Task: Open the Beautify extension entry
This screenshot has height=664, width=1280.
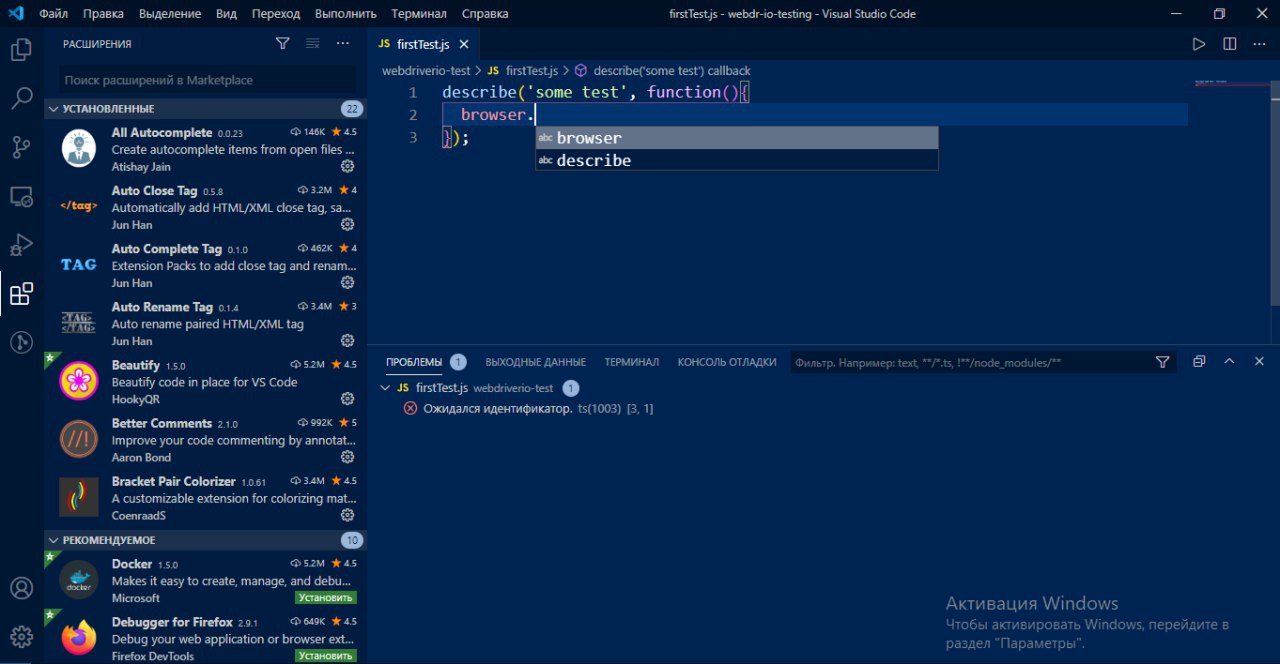Action: click(205, 381)
